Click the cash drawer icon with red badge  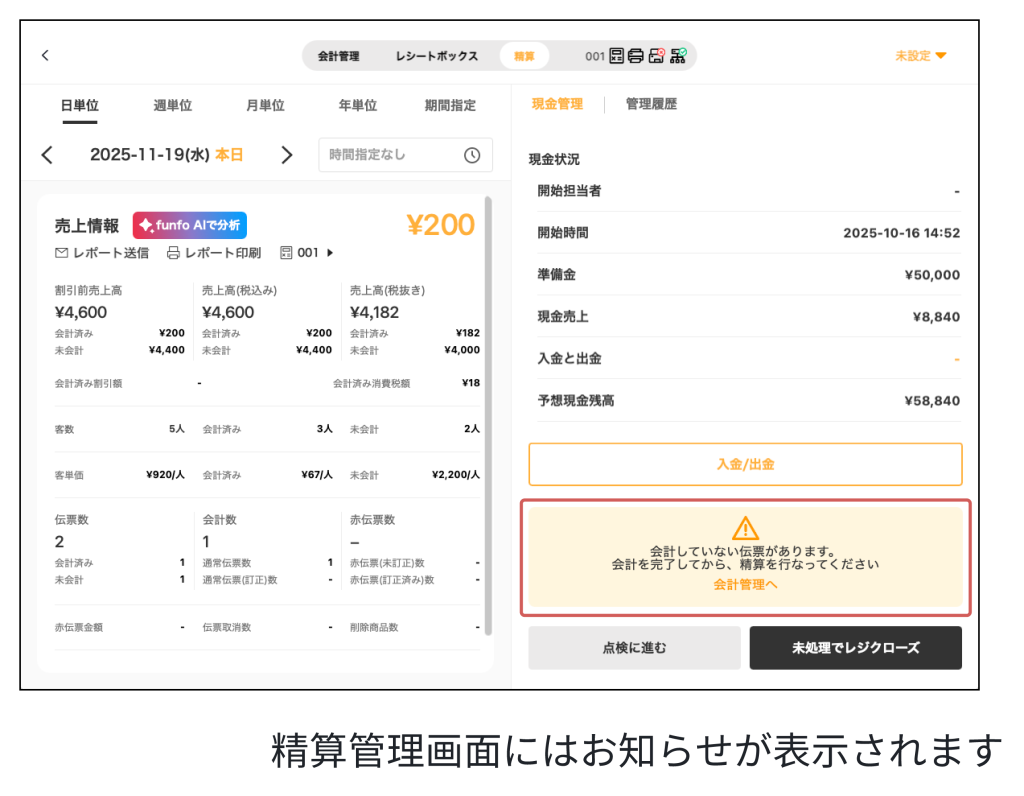(x=657, y=56)
